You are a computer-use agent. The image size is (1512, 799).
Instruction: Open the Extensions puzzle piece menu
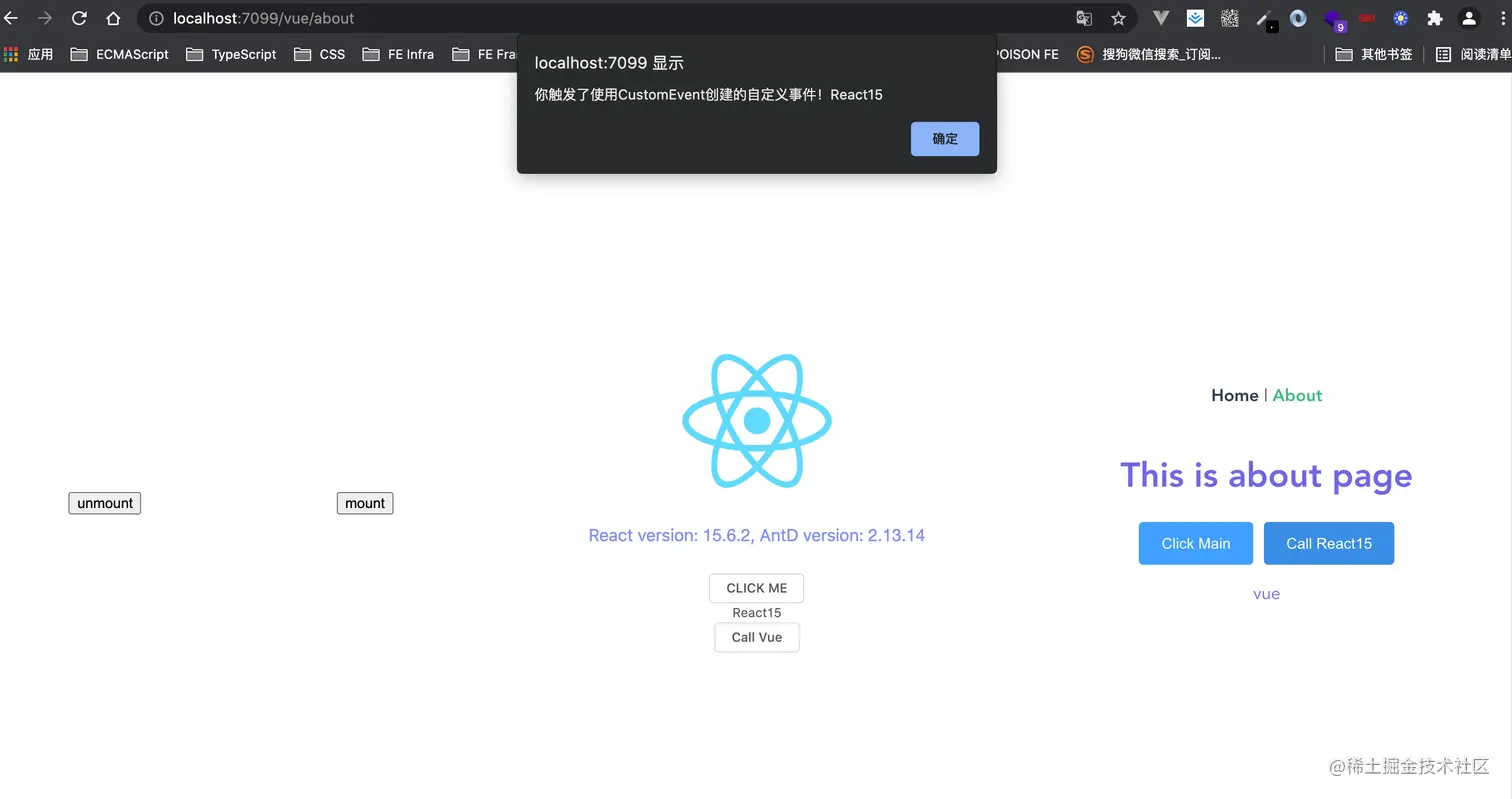pos(1434,18)
